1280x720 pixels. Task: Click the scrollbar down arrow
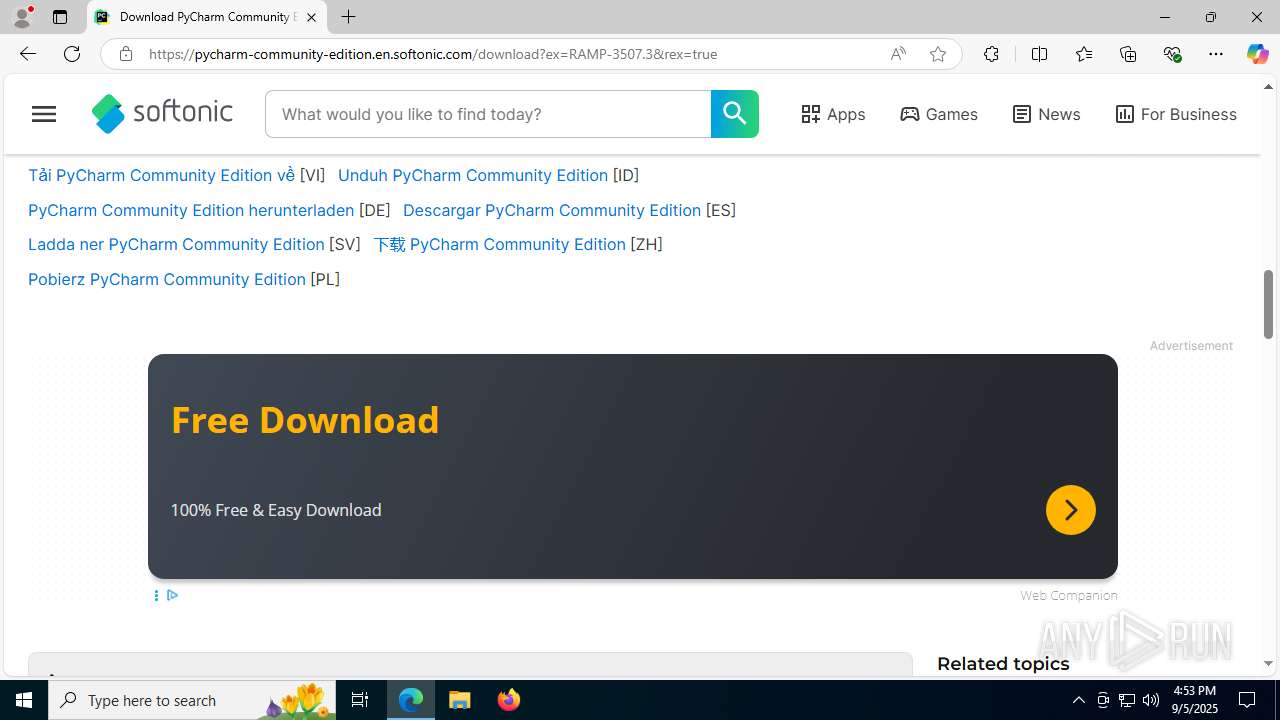click(x=1268, y=664)
